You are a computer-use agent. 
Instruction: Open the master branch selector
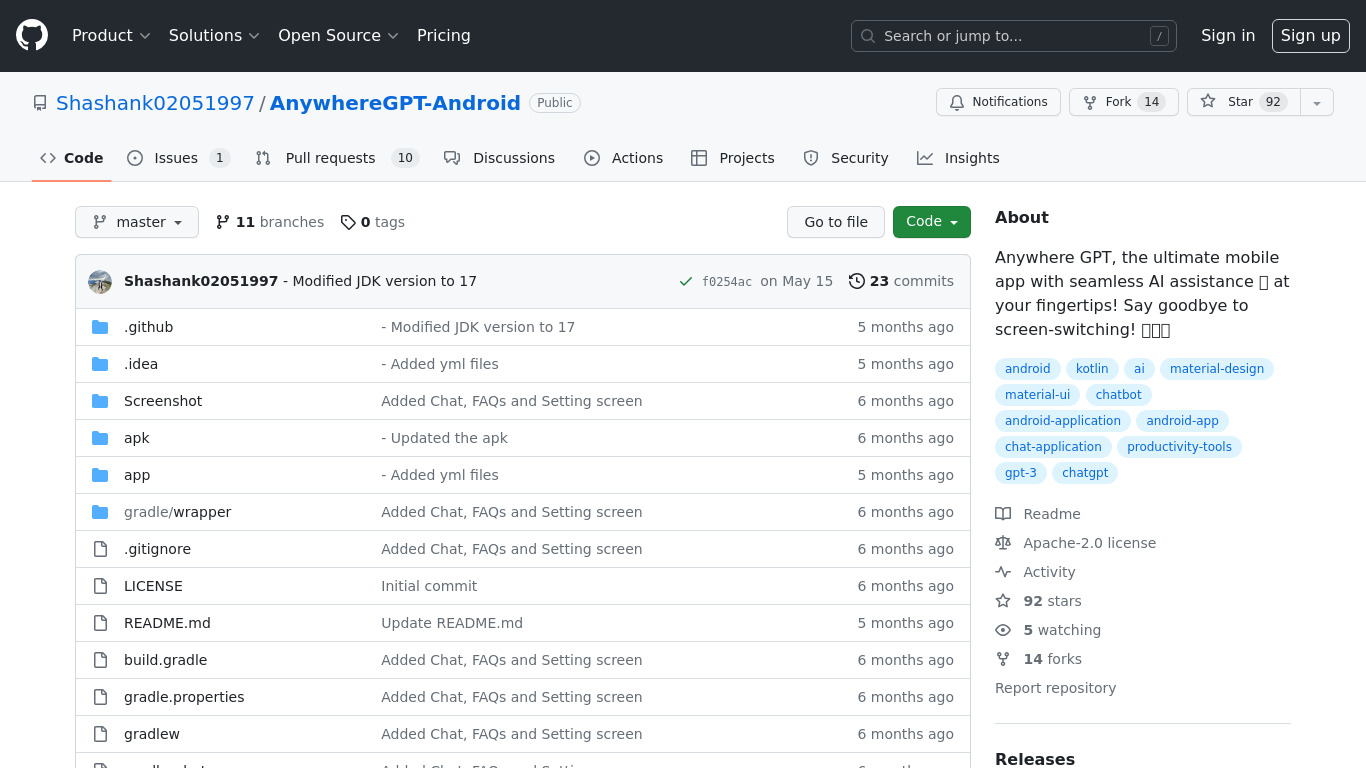tap(137, 222)
